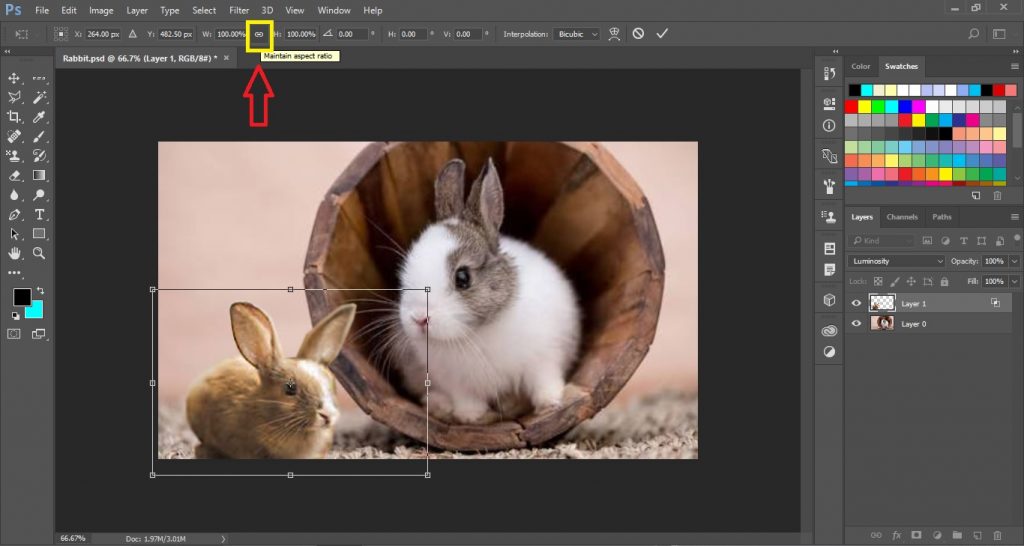1024x546 pixels.
Task: Open the Layers panel menu
Action: coord(1014,217)
